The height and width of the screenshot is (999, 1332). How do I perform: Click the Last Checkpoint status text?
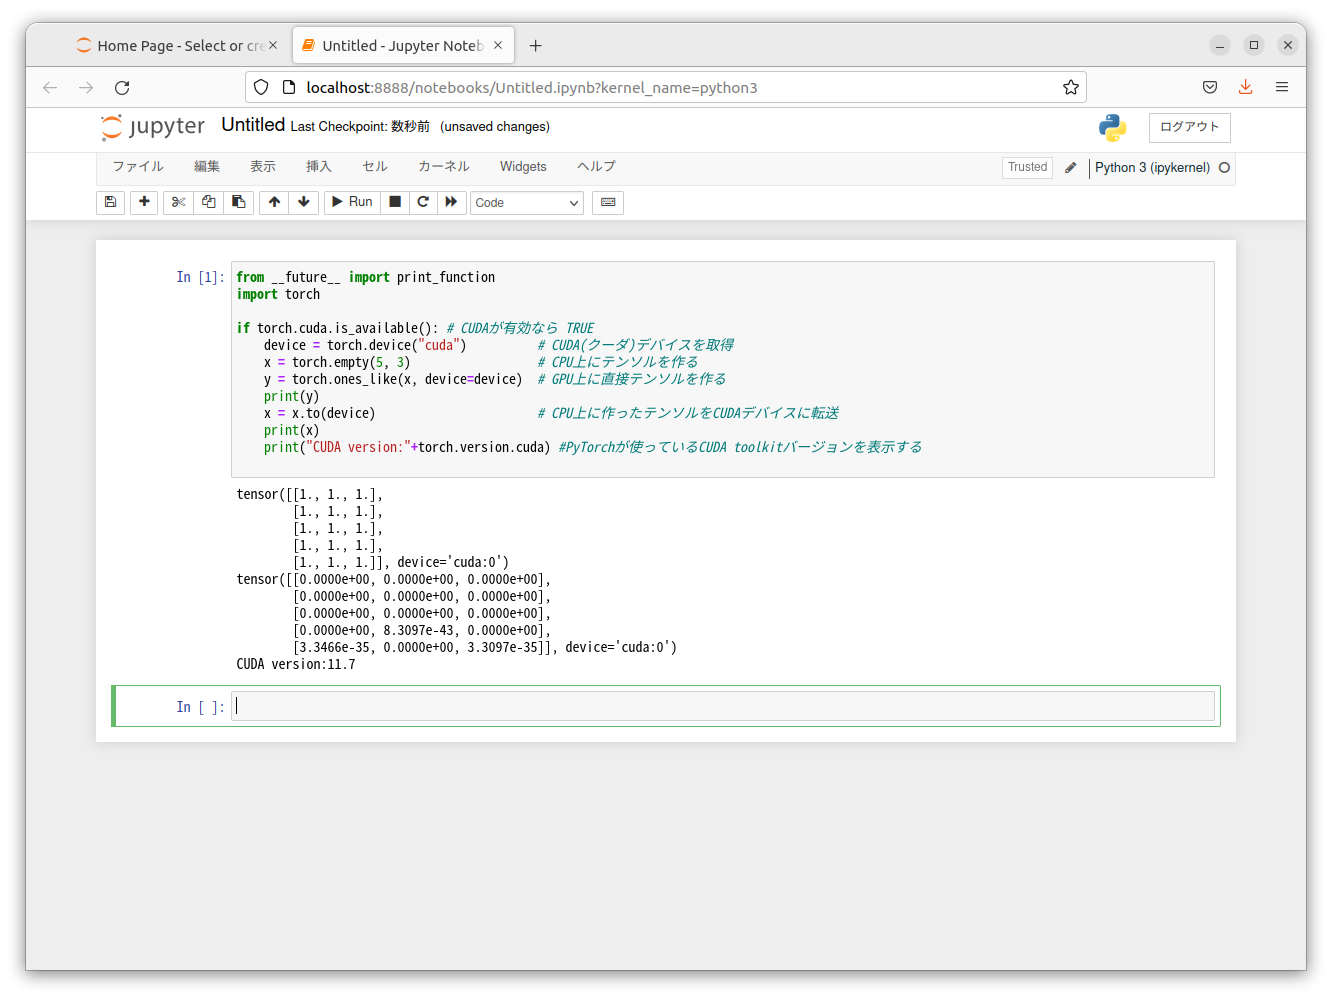pos(360,127)
